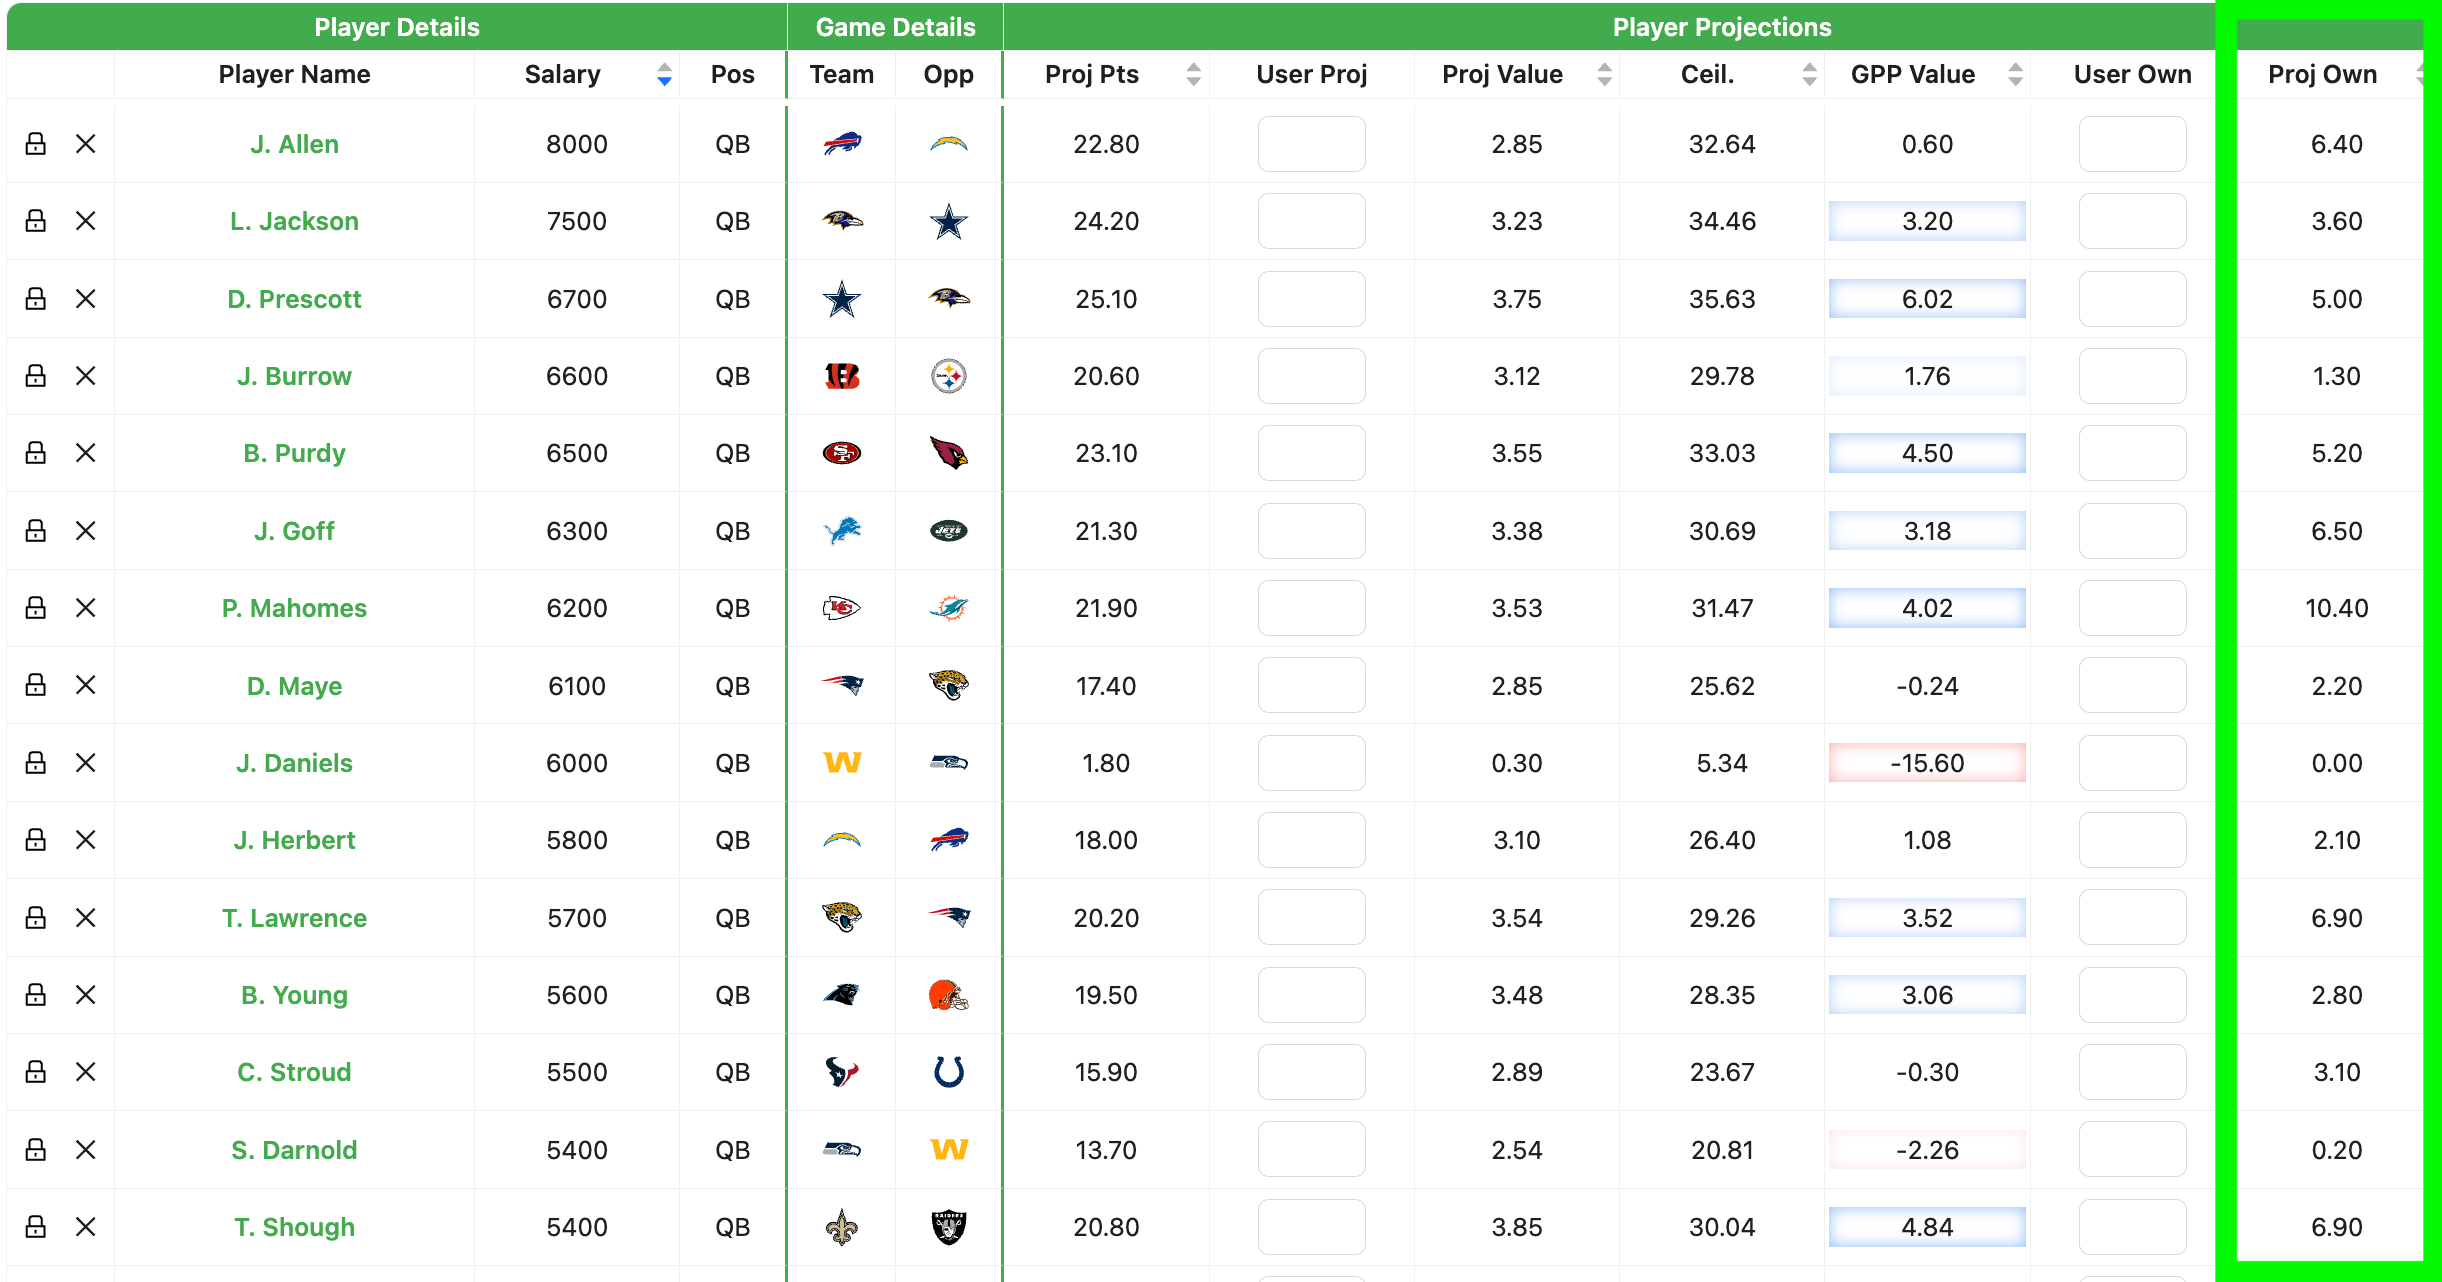Open J. Allen player link

tap(294, 144)
